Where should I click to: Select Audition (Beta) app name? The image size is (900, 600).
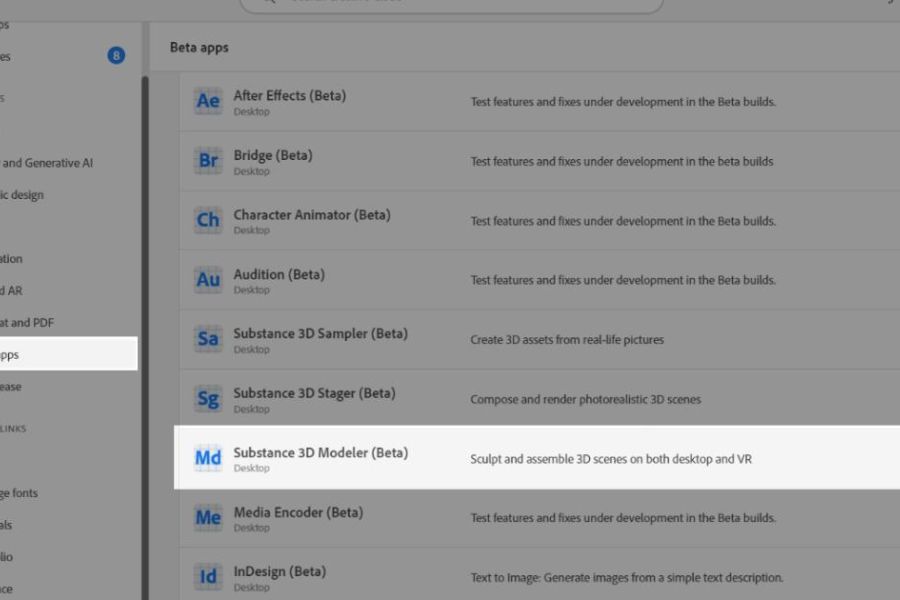point(279,274)
